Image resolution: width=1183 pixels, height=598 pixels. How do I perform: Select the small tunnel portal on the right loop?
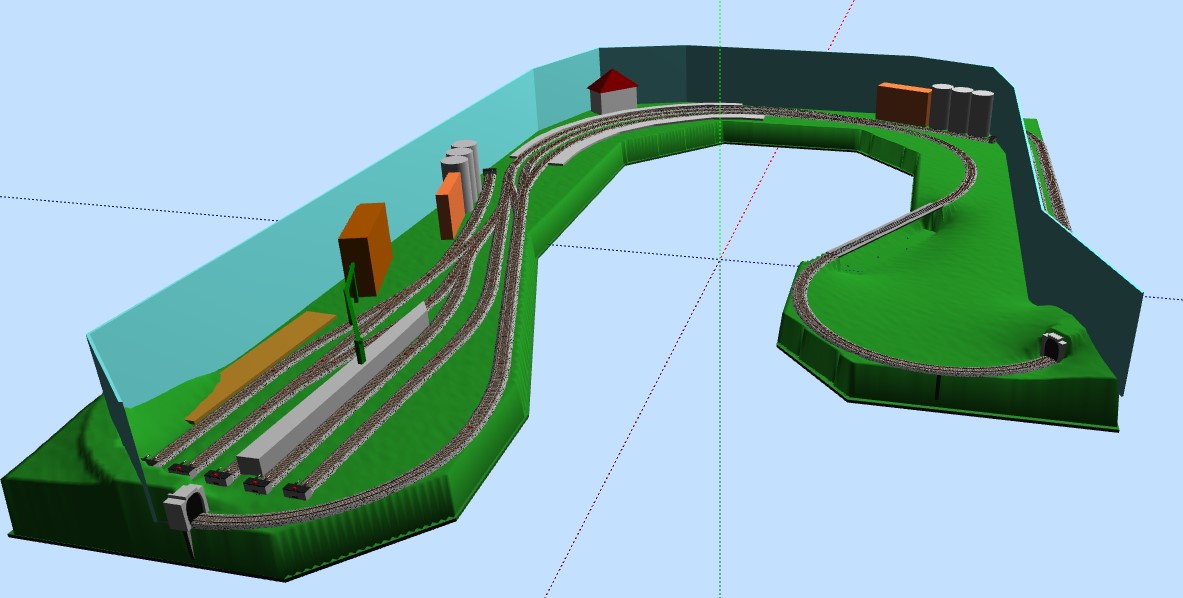[1055, 345]
